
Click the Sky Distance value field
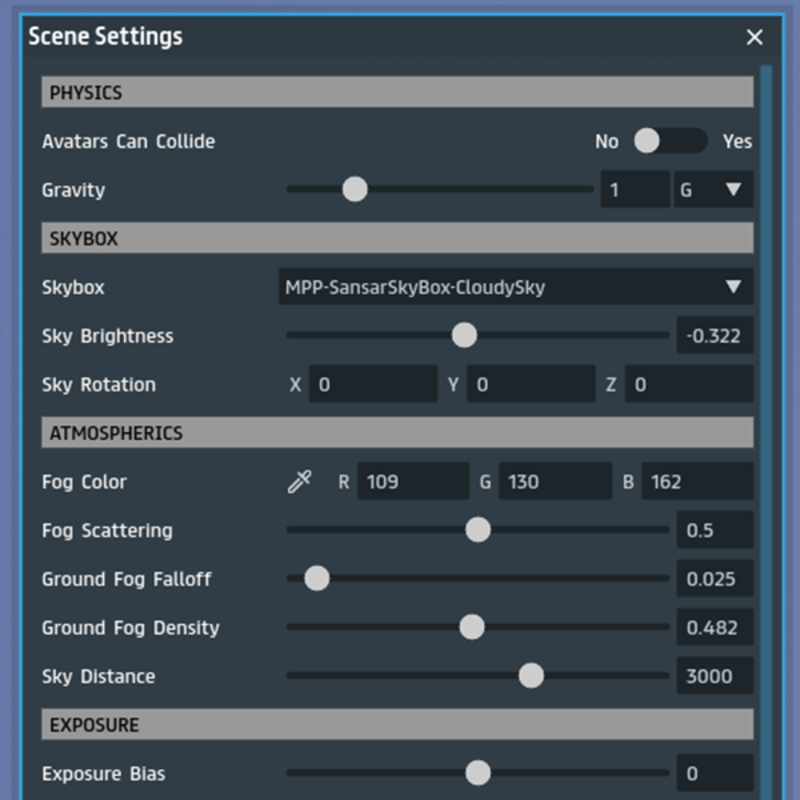(x=714, y=676)
